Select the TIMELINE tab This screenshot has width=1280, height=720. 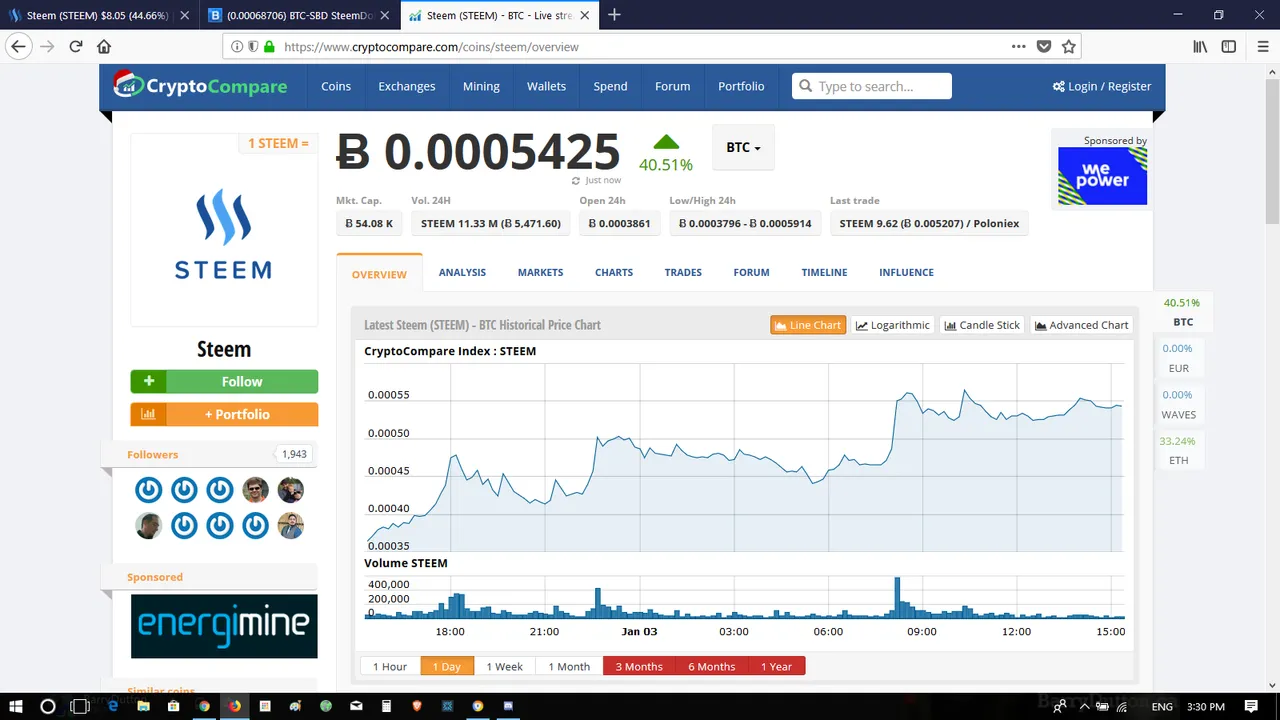824,272
